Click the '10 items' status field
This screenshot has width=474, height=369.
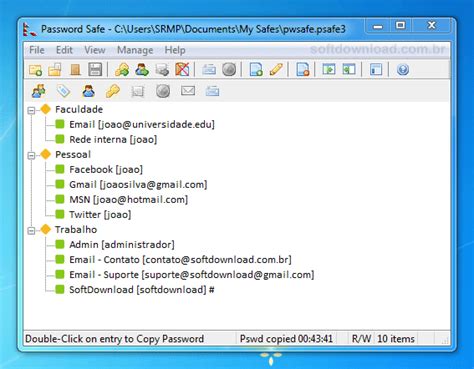[x=396, y=339]
